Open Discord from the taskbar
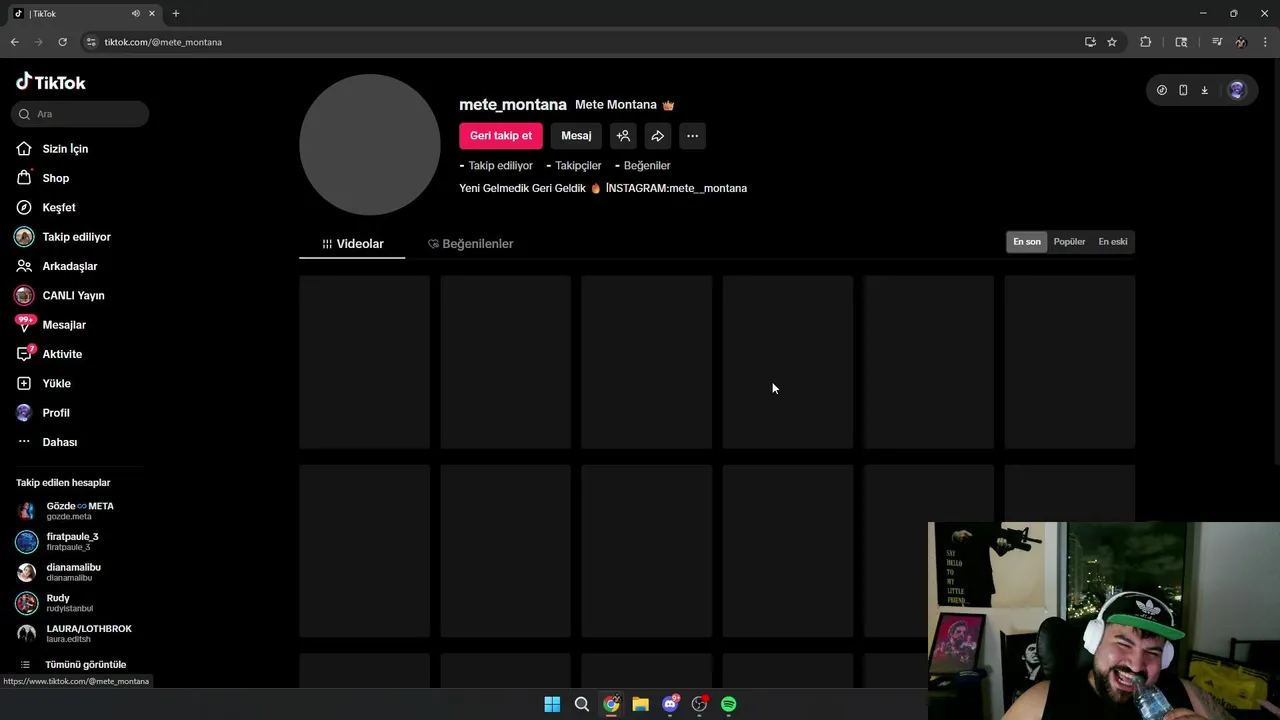This screenshot has width=1280, height=720. 670,704
